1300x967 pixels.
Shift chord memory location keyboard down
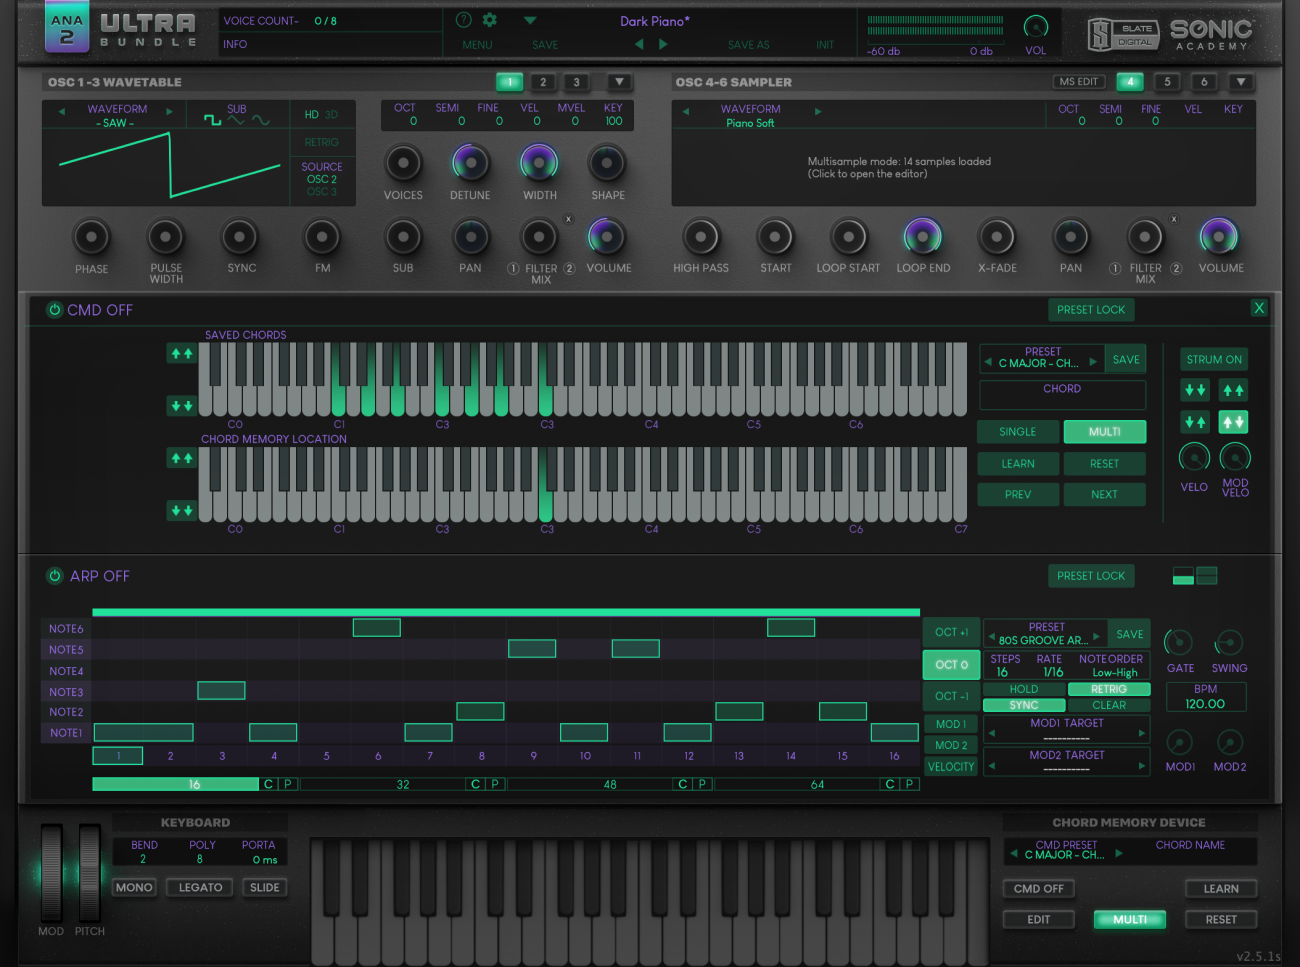coord(181,511)
